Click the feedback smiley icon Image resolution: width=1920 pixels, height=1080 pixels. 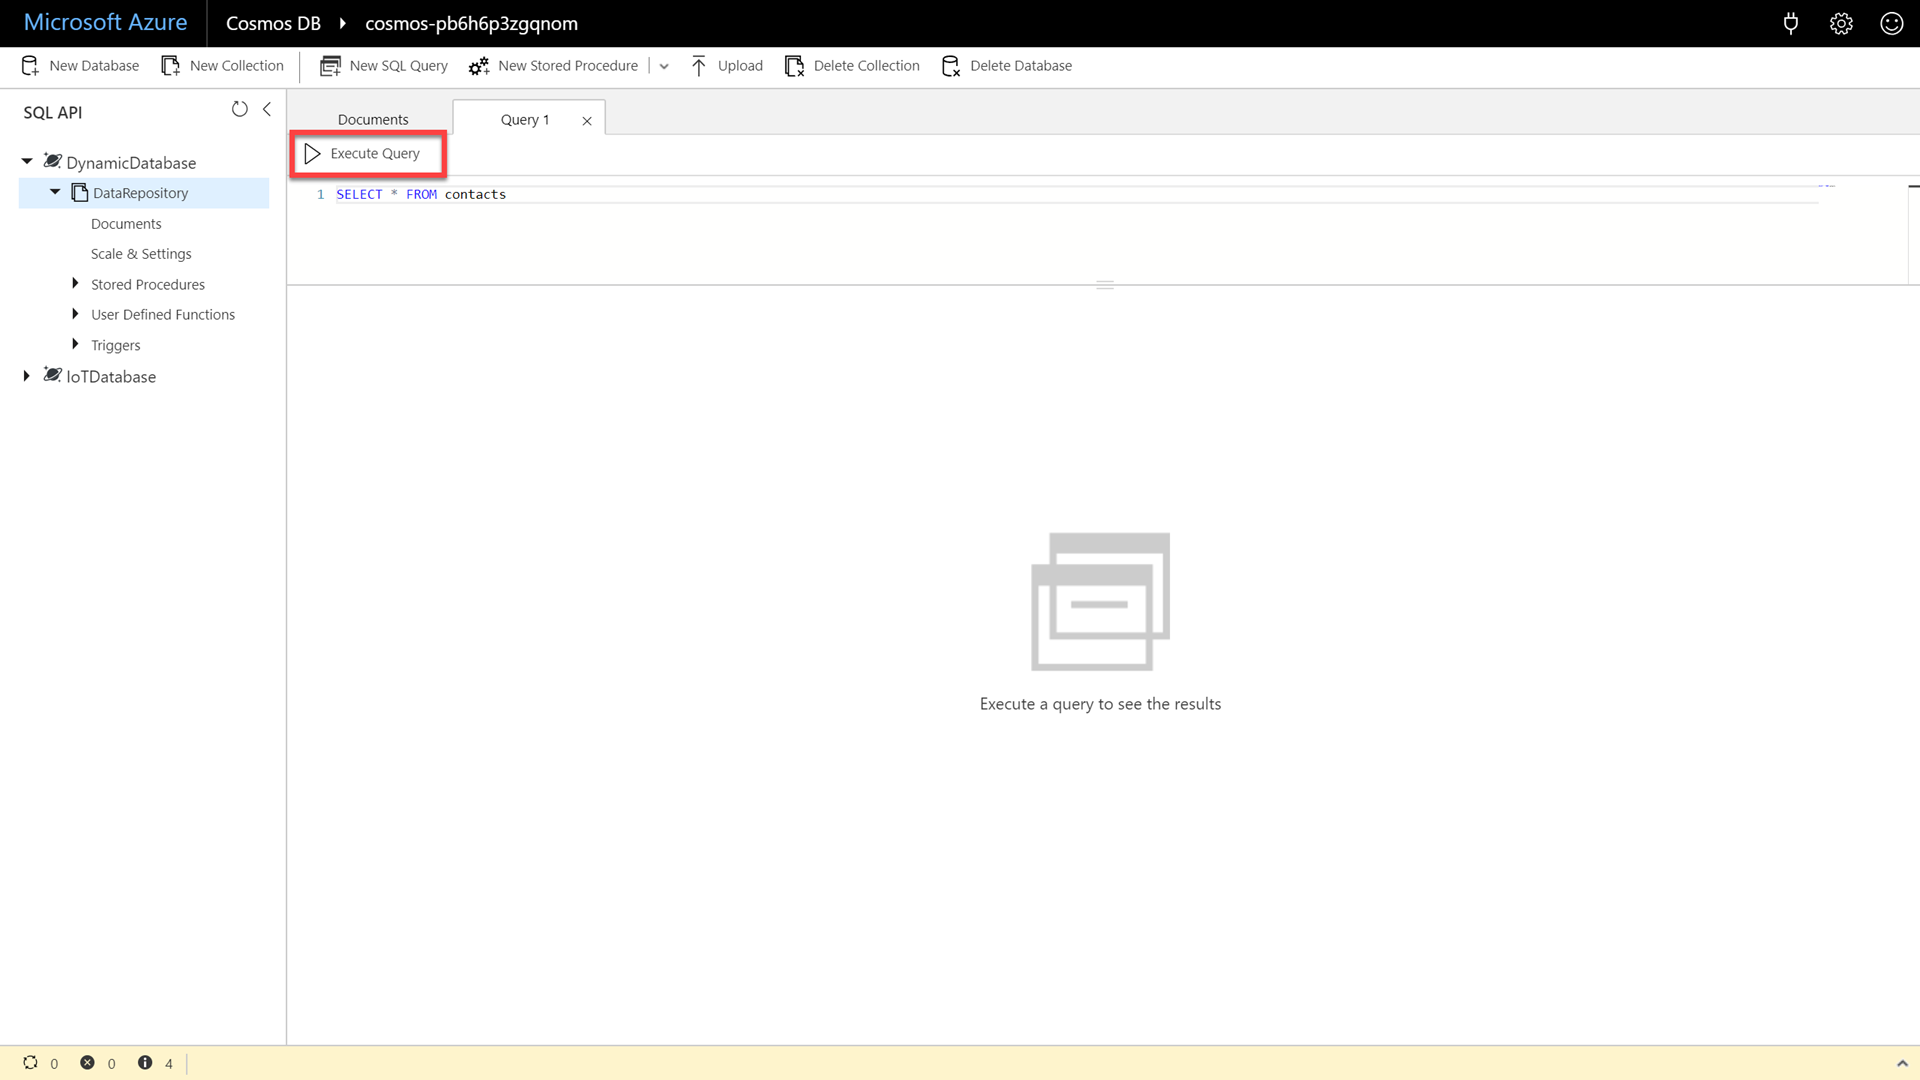1891,23
